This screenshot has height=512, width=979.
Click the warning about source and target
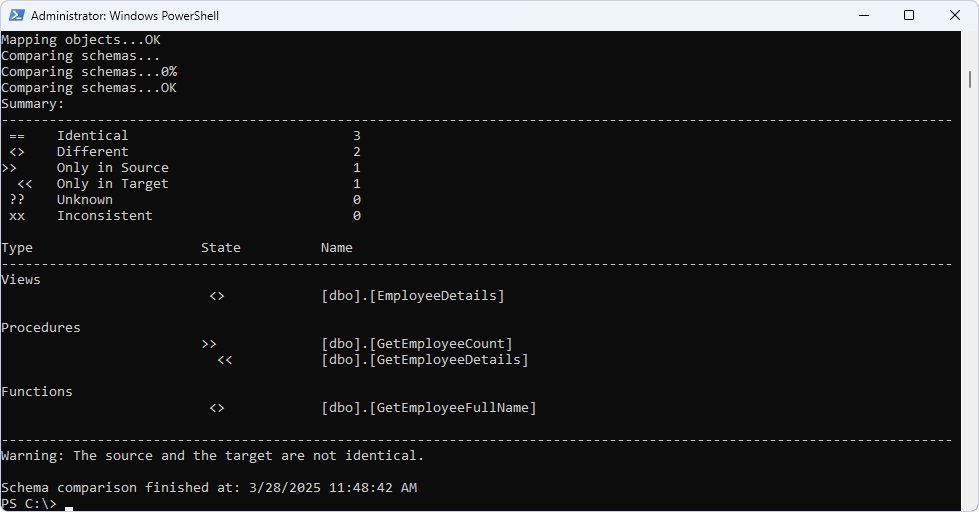(212, 456)
